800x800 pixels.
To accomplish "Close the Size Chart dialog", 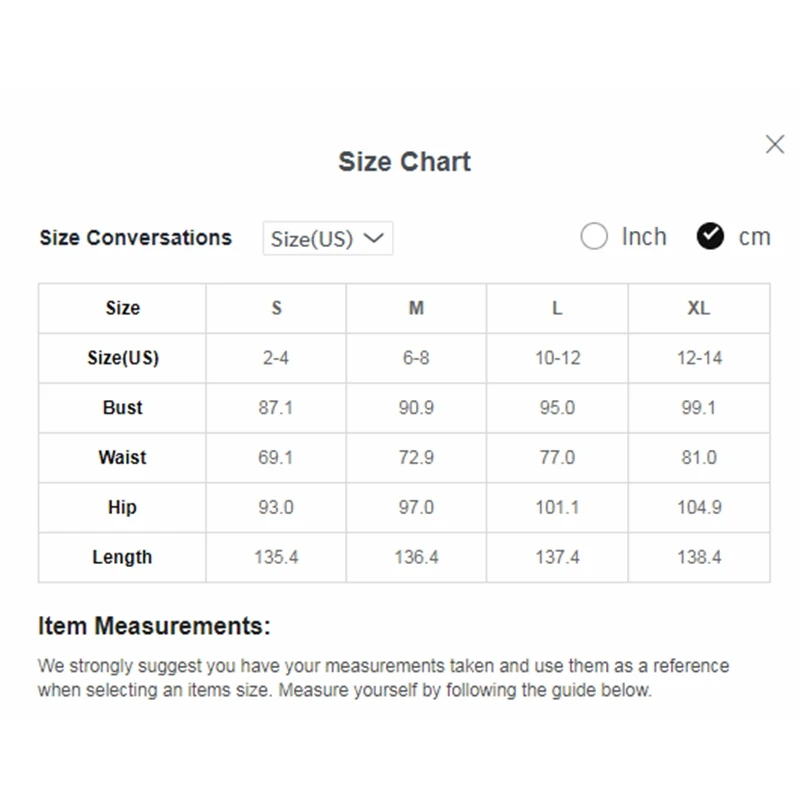I will 775,144.
